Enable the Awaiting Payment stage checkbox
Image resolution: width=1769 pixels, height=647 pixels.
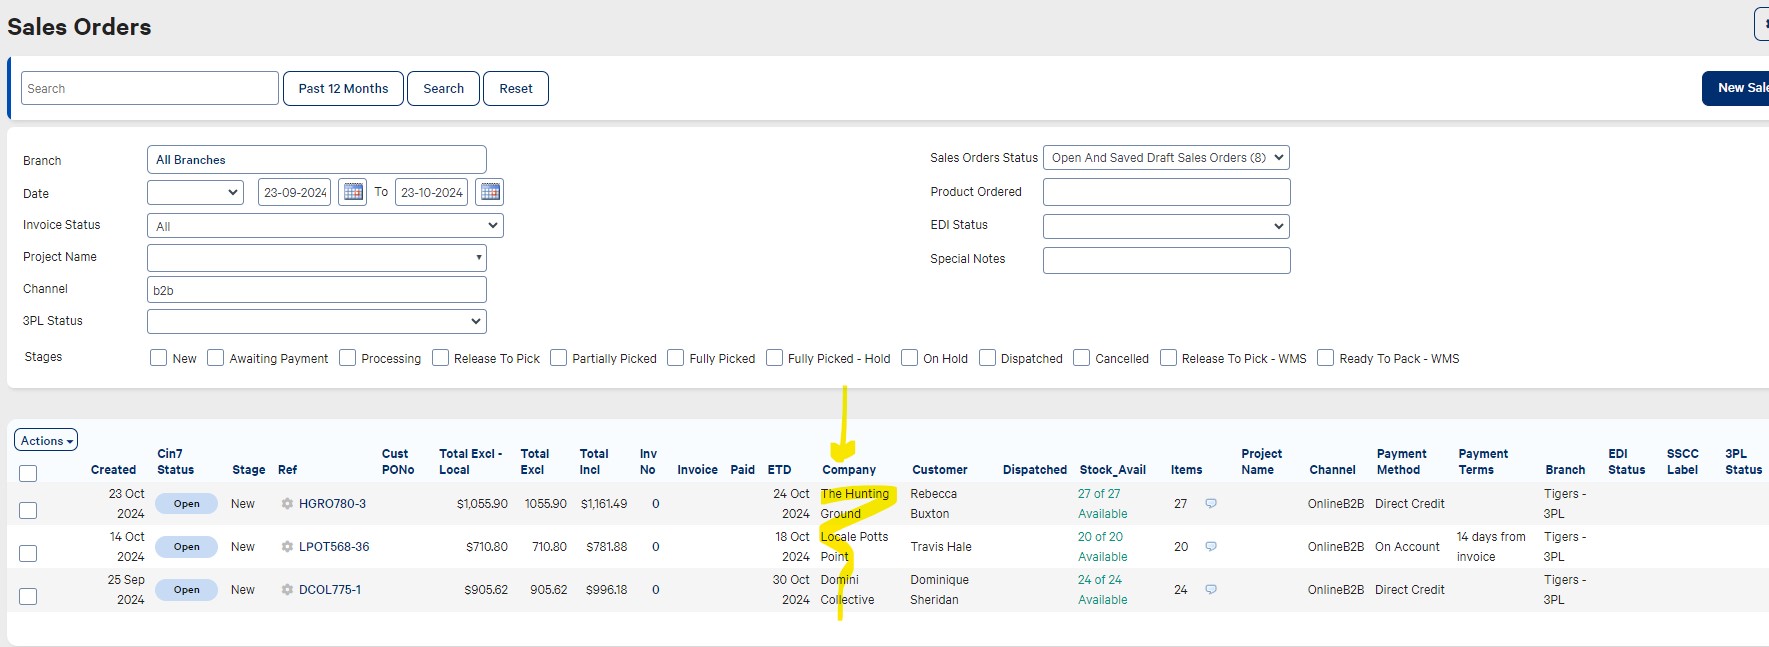point(216,358)
